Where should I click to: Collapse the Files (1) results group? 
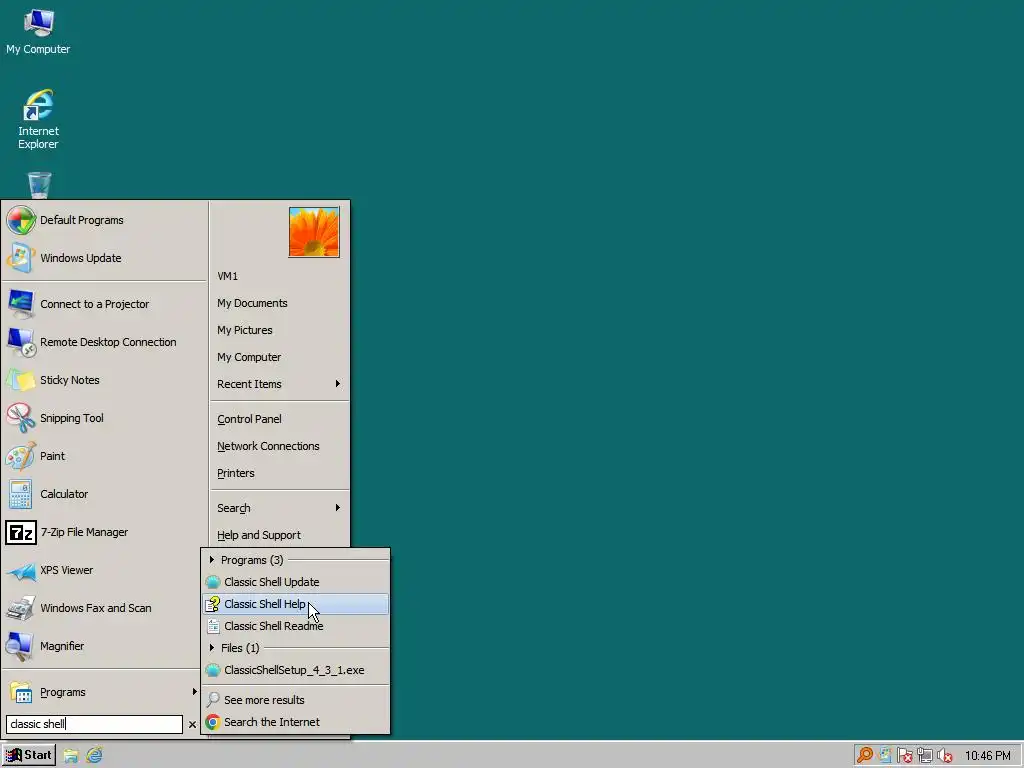coord(212,648)
